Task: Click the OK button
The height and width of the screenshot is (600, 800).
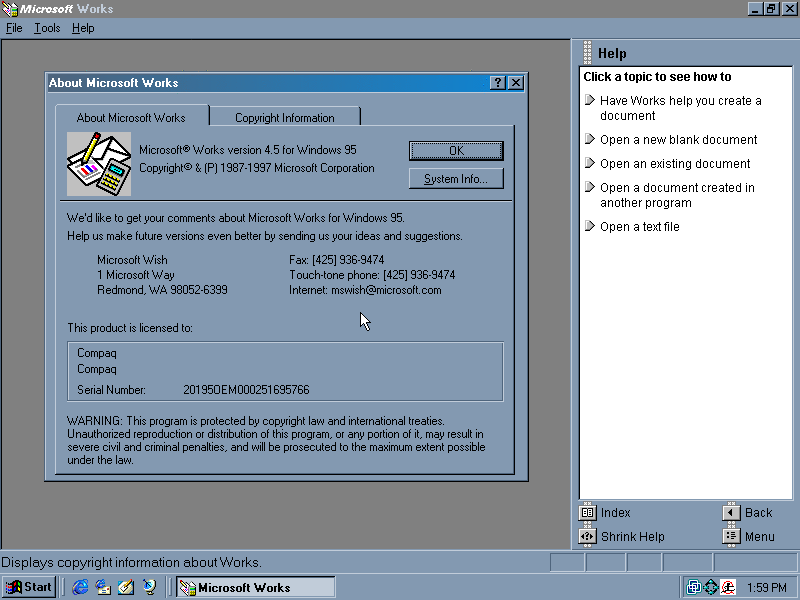Action: pos(456,151)
